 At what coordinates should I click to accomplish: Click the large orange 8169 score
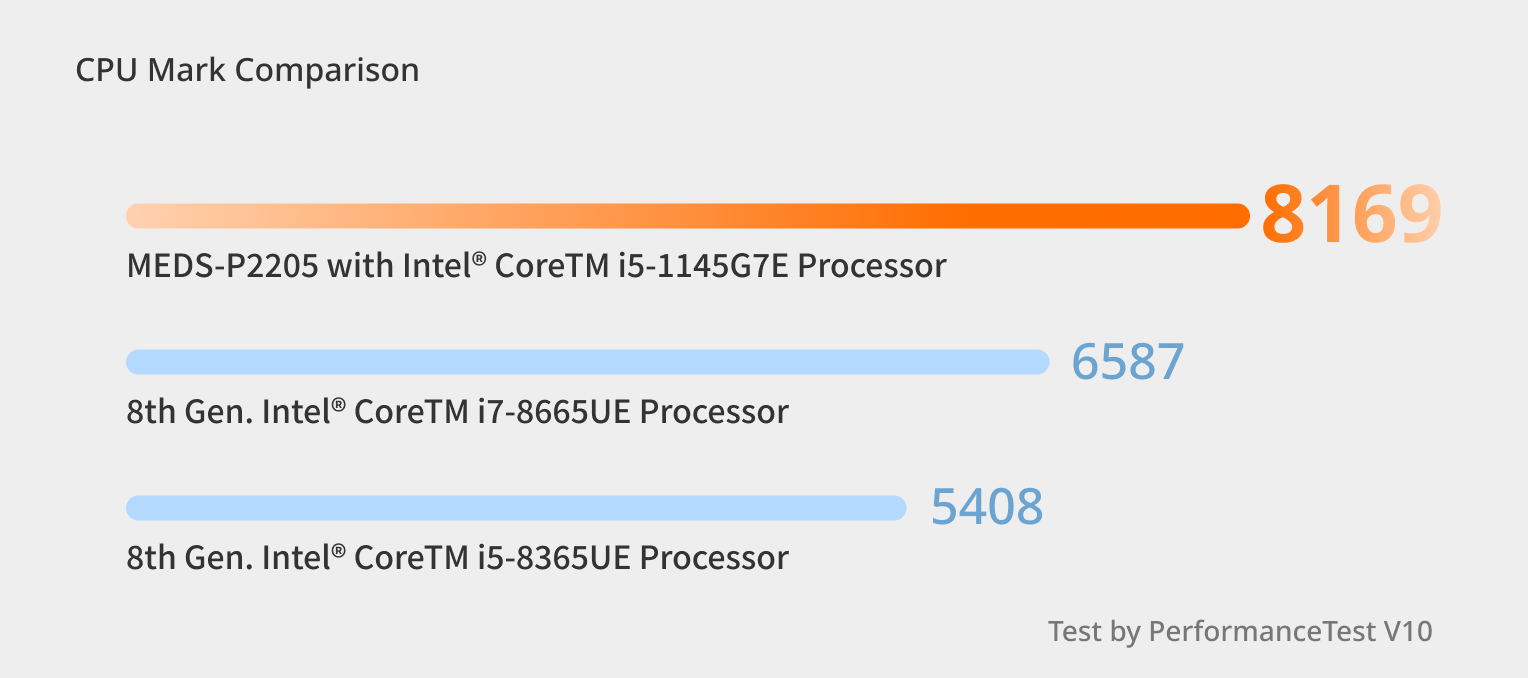(1351, 215)
